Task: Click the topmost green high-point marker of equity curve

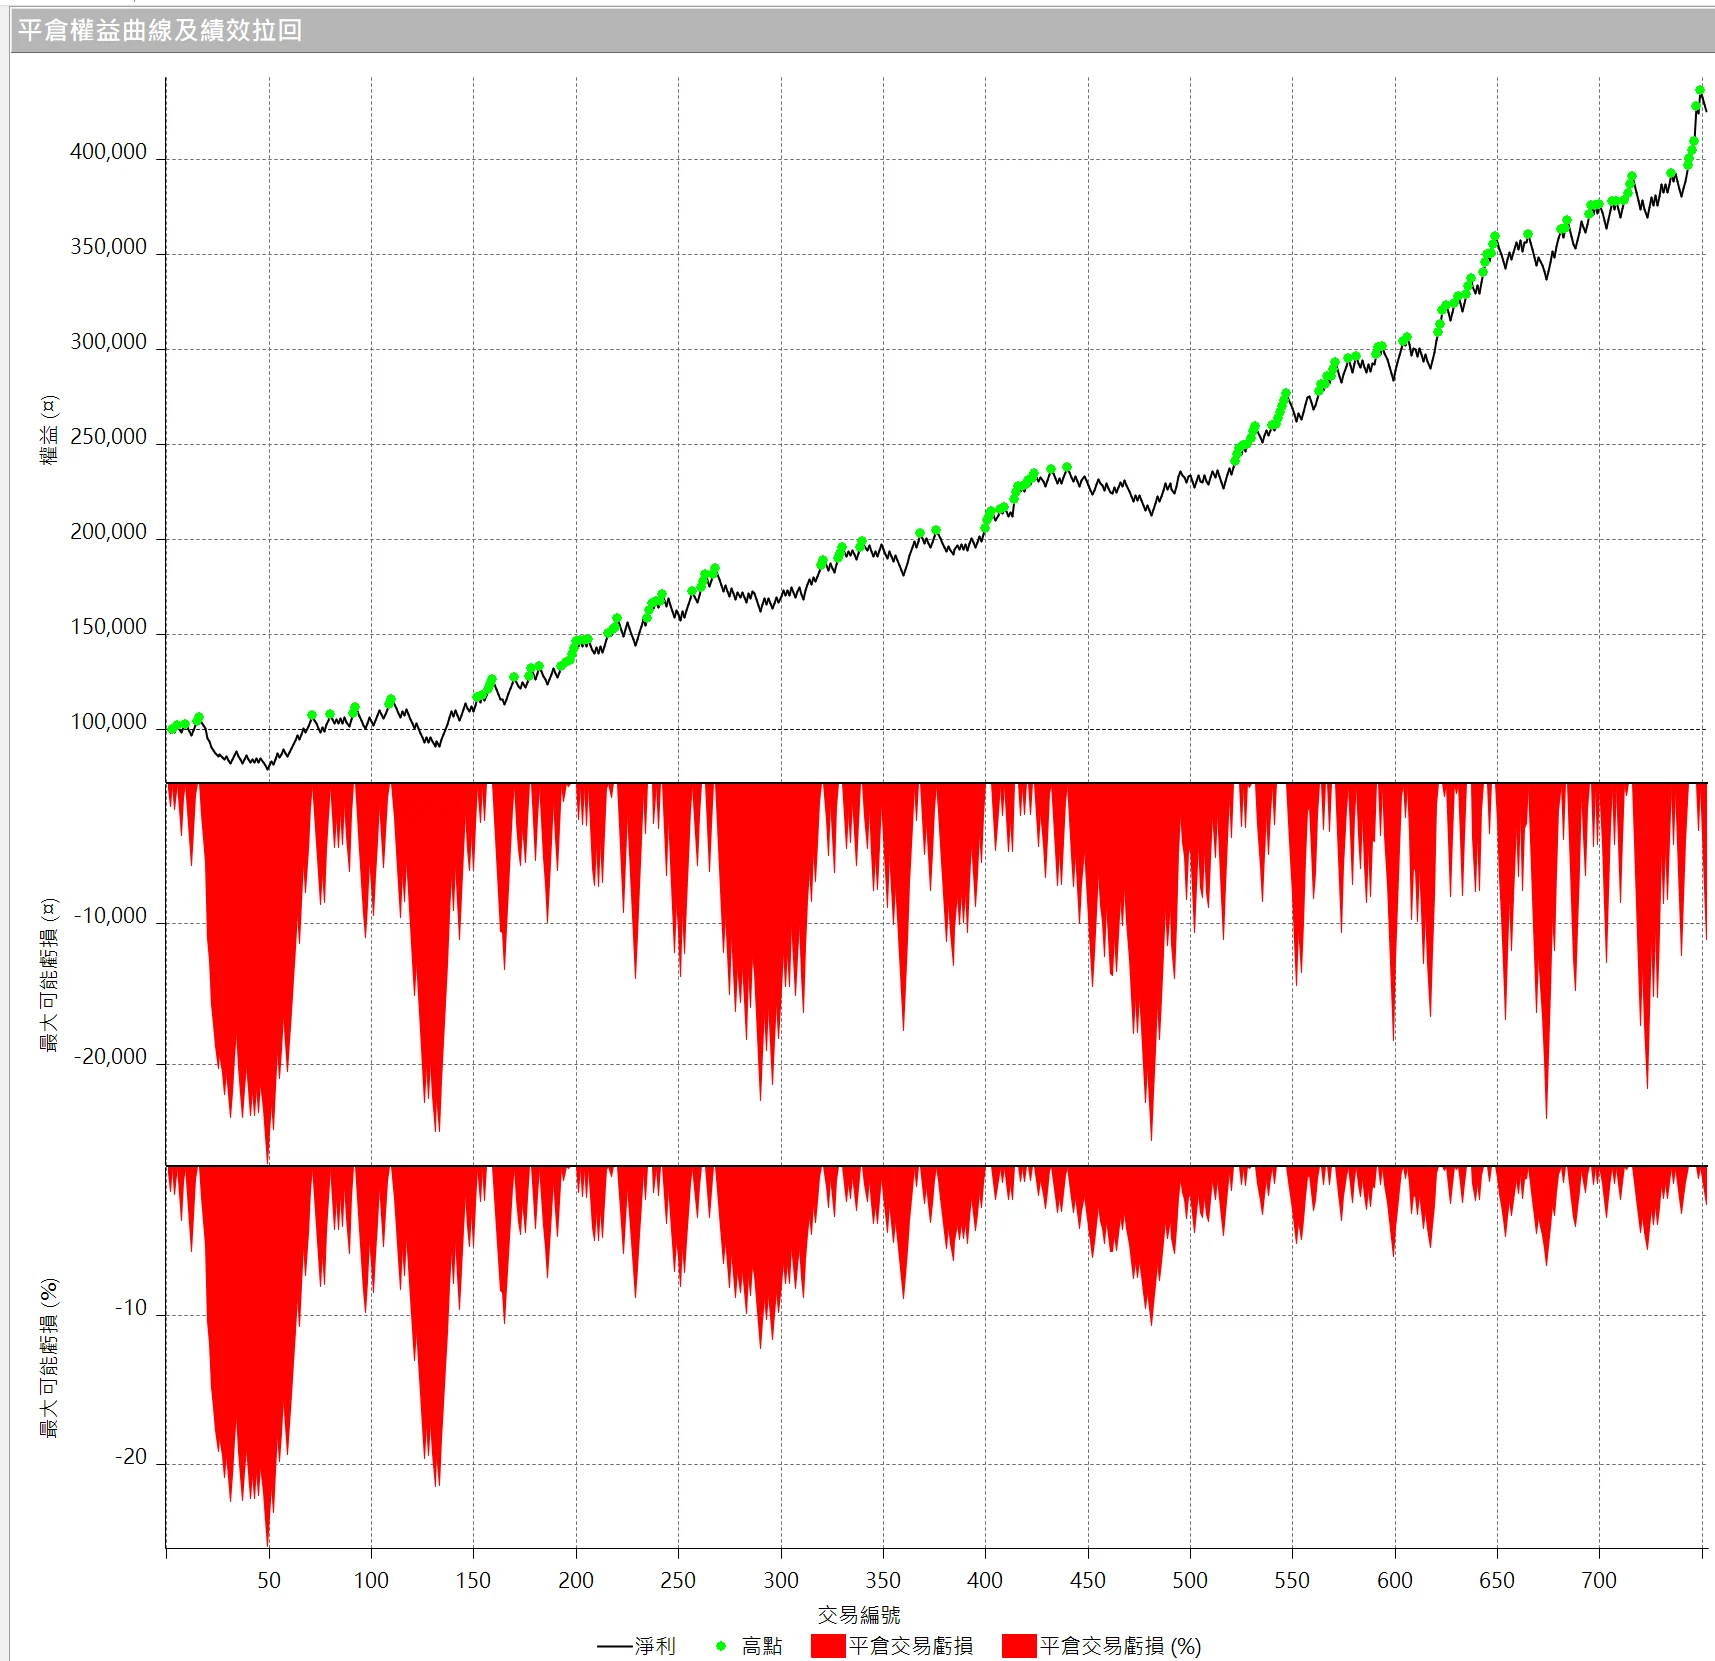Action: [x=1700, y=90]
